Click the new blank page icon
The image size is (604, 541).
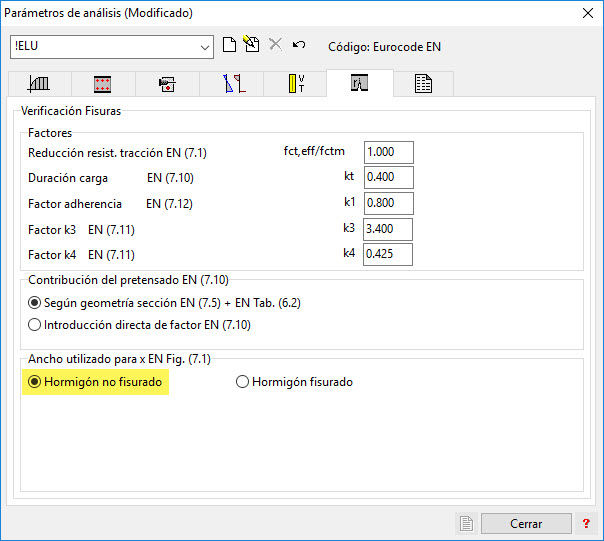click(229, 46)
